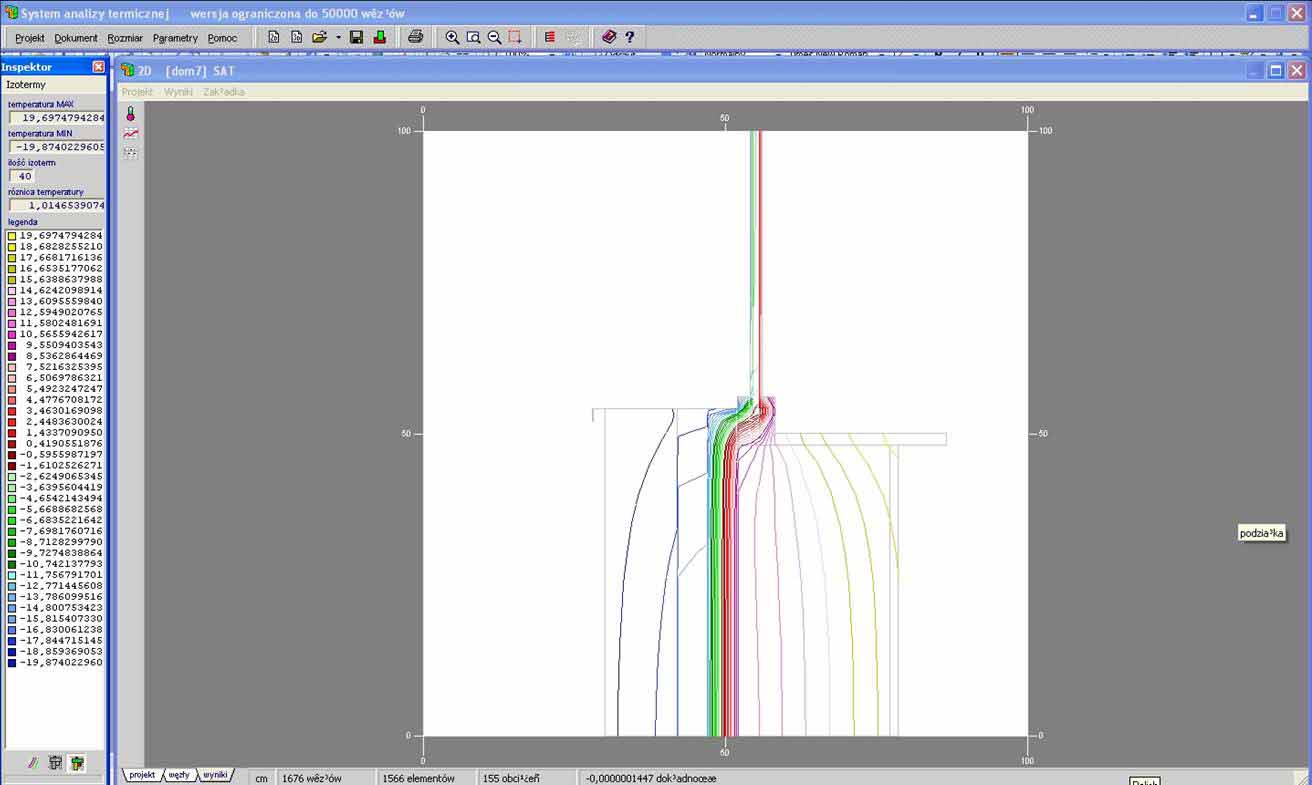Switch to the wyniki tab
This screenshot has height=785, width=1312.
pos(215,775)
